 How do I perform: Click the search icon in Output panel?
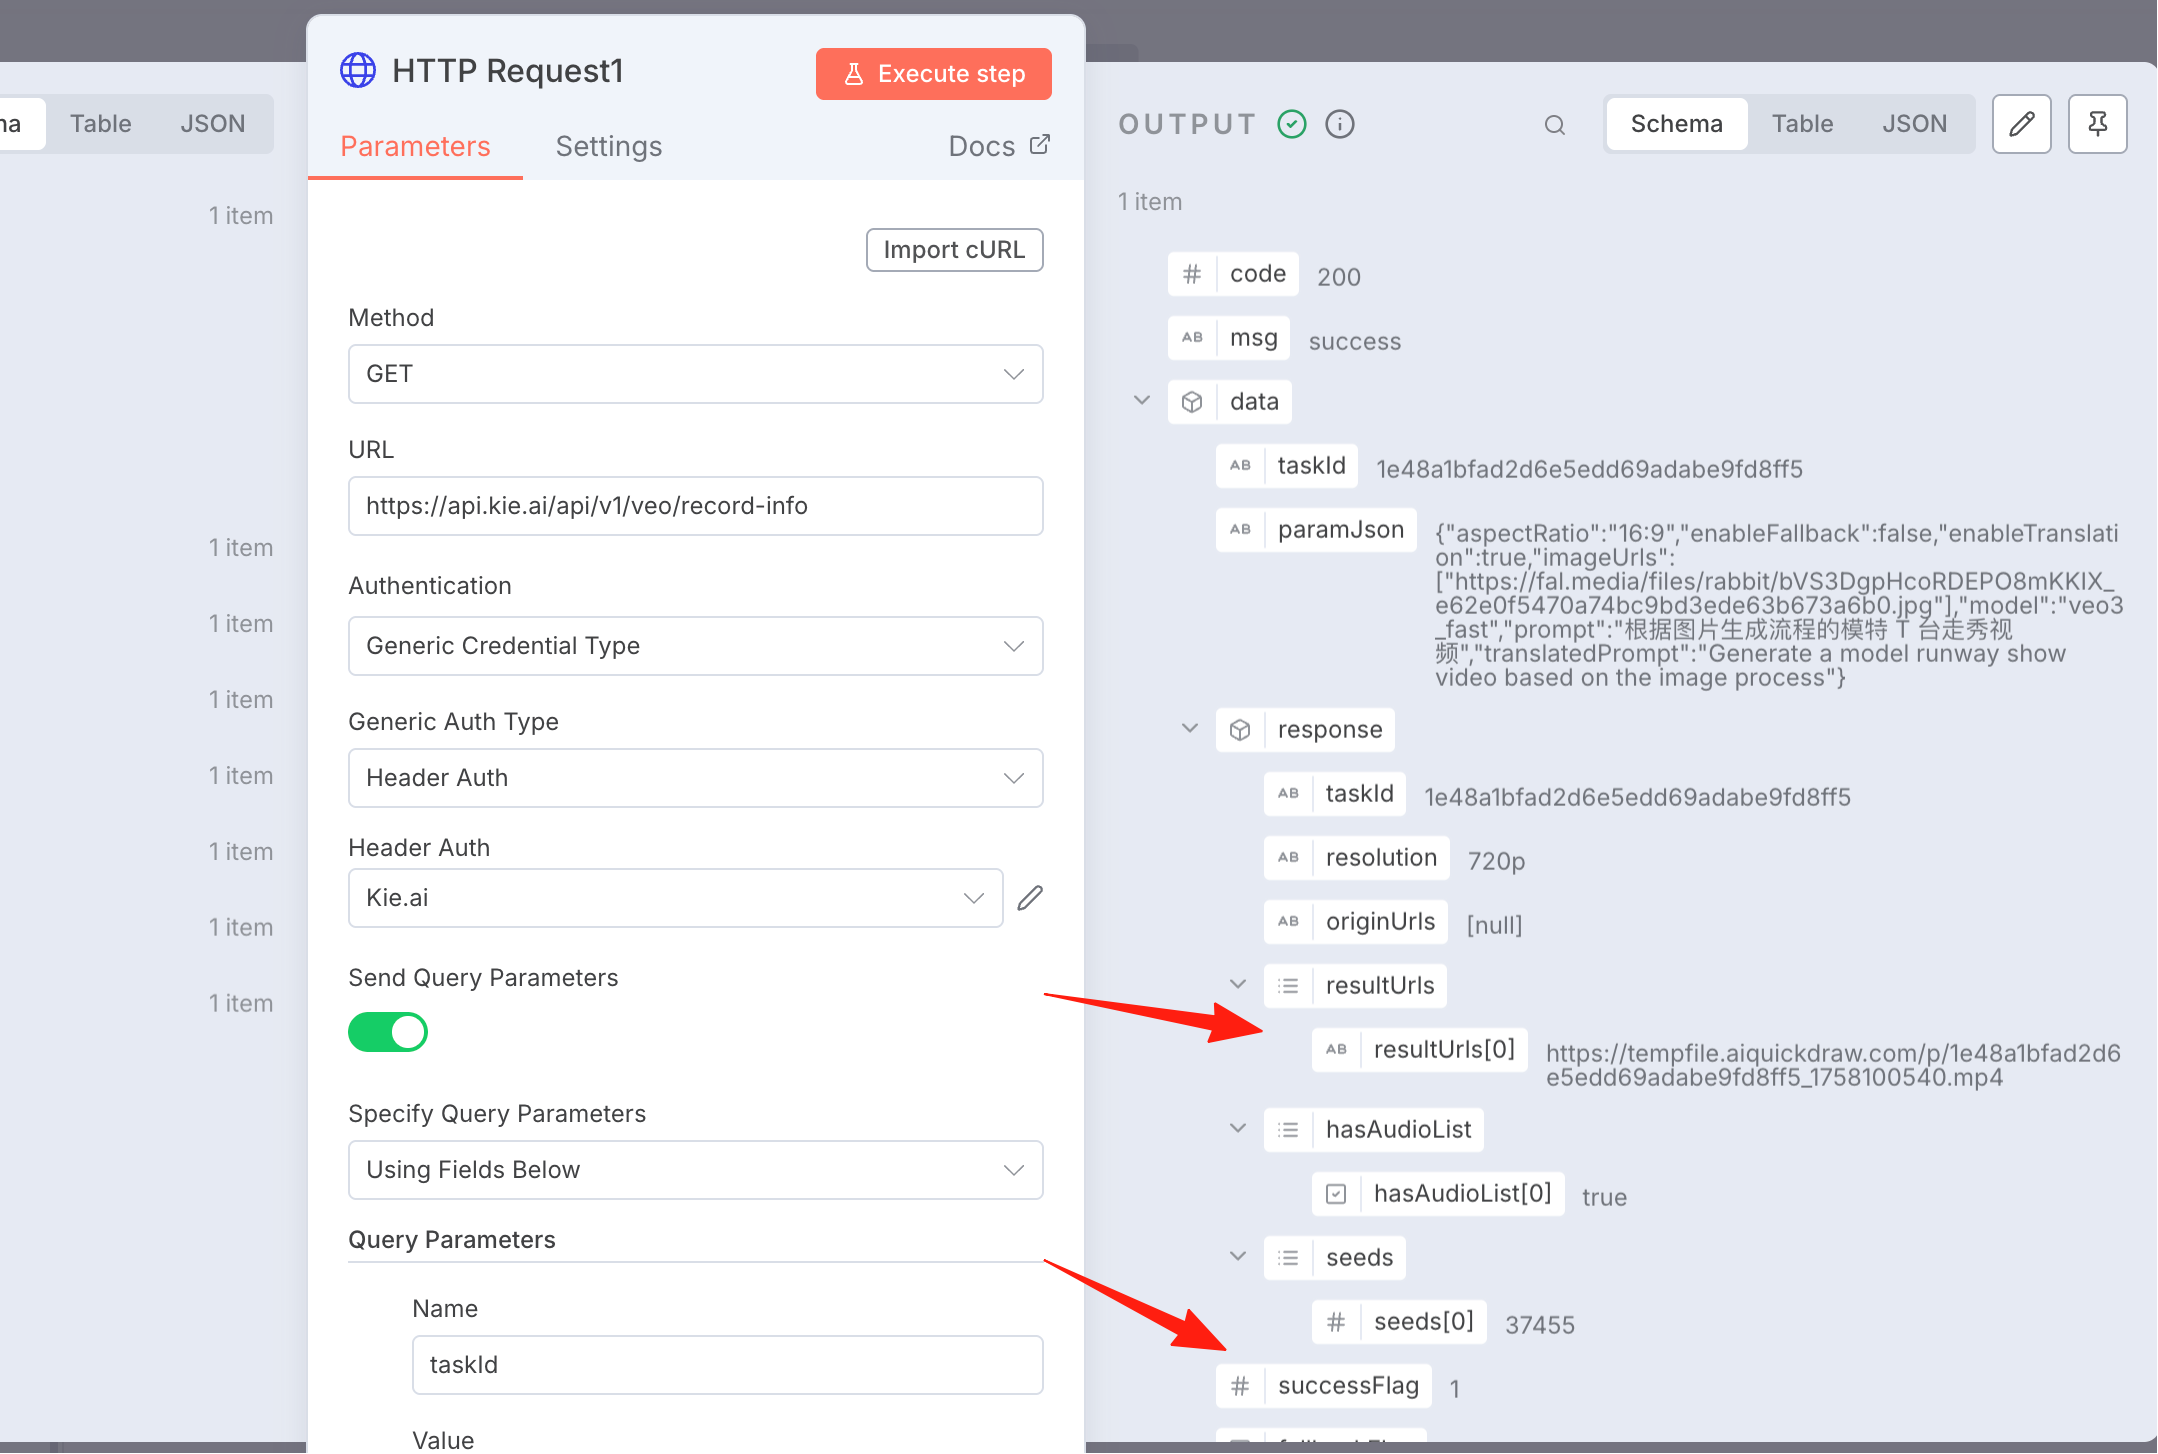tap(1554, 125)
